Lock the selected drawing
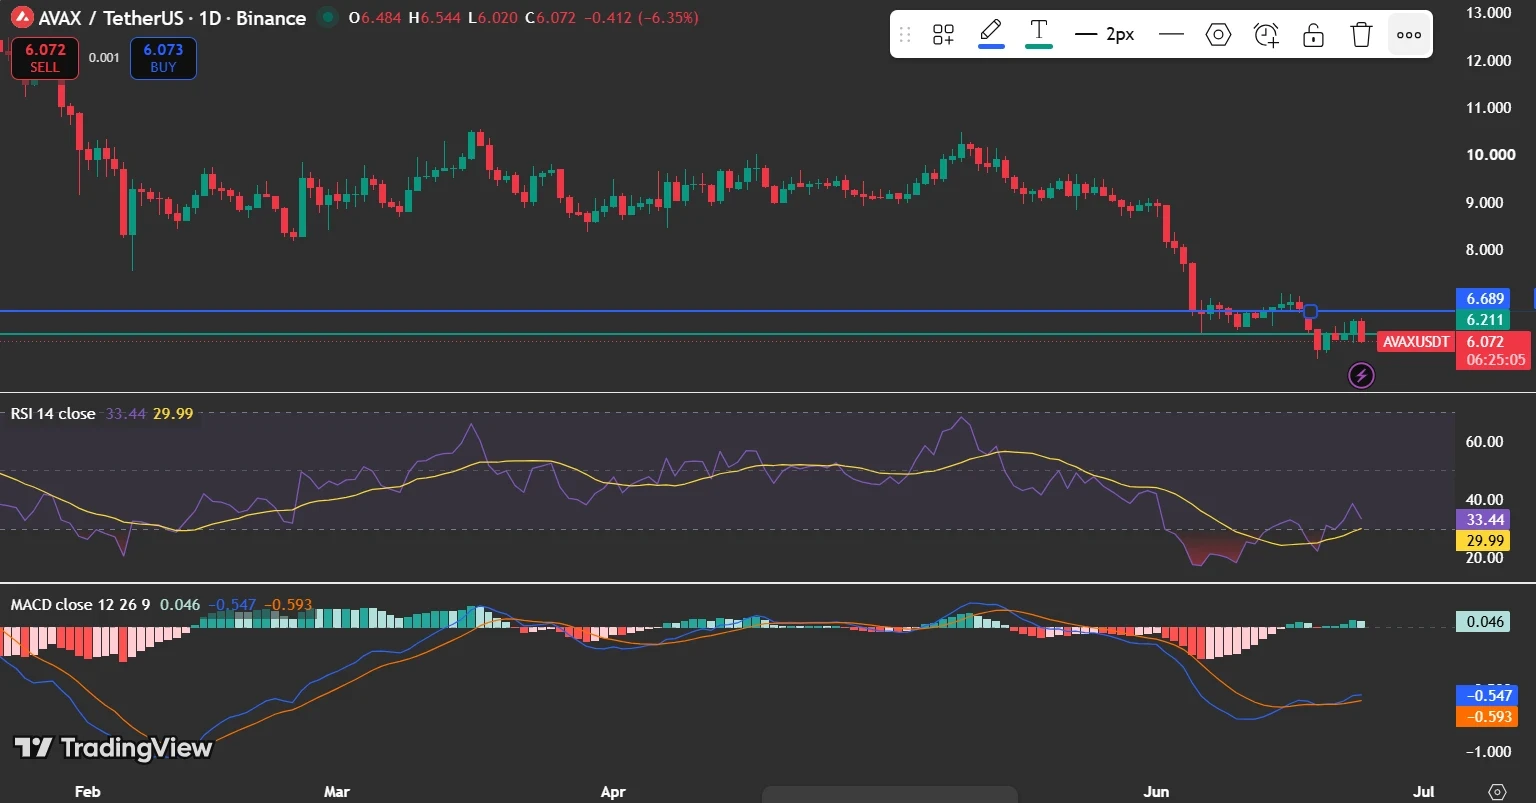Viewport: 1536px width, 803px height. click(x=1314, y=35)
